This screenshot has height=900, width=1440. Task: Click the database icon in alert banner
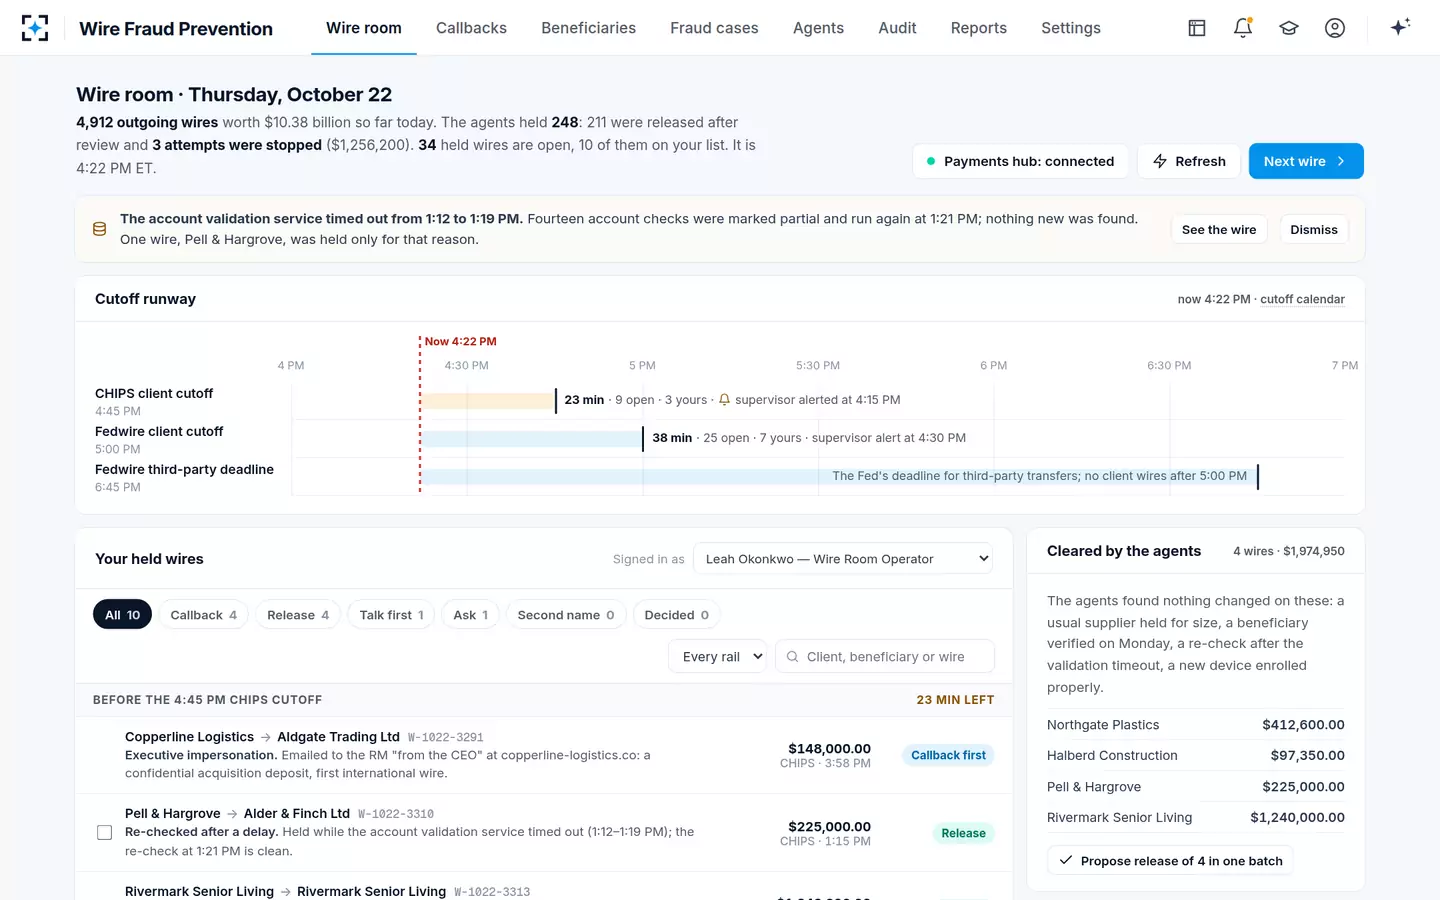point(100,229)
